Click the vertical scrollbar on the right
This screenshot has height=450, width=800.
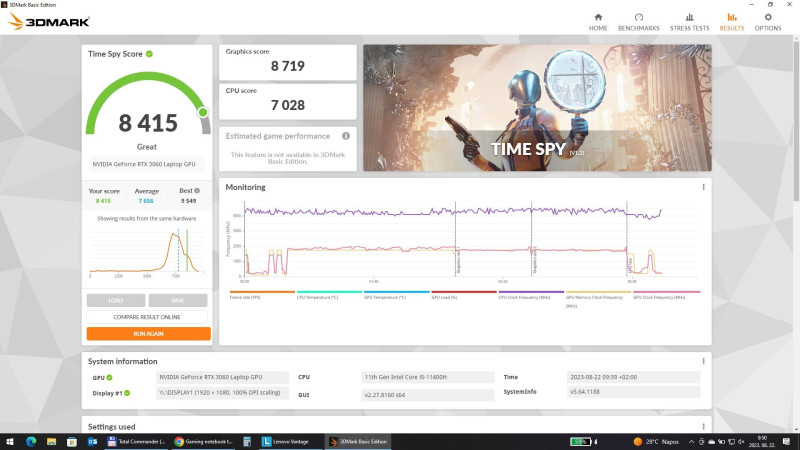(x=795, y=120)
